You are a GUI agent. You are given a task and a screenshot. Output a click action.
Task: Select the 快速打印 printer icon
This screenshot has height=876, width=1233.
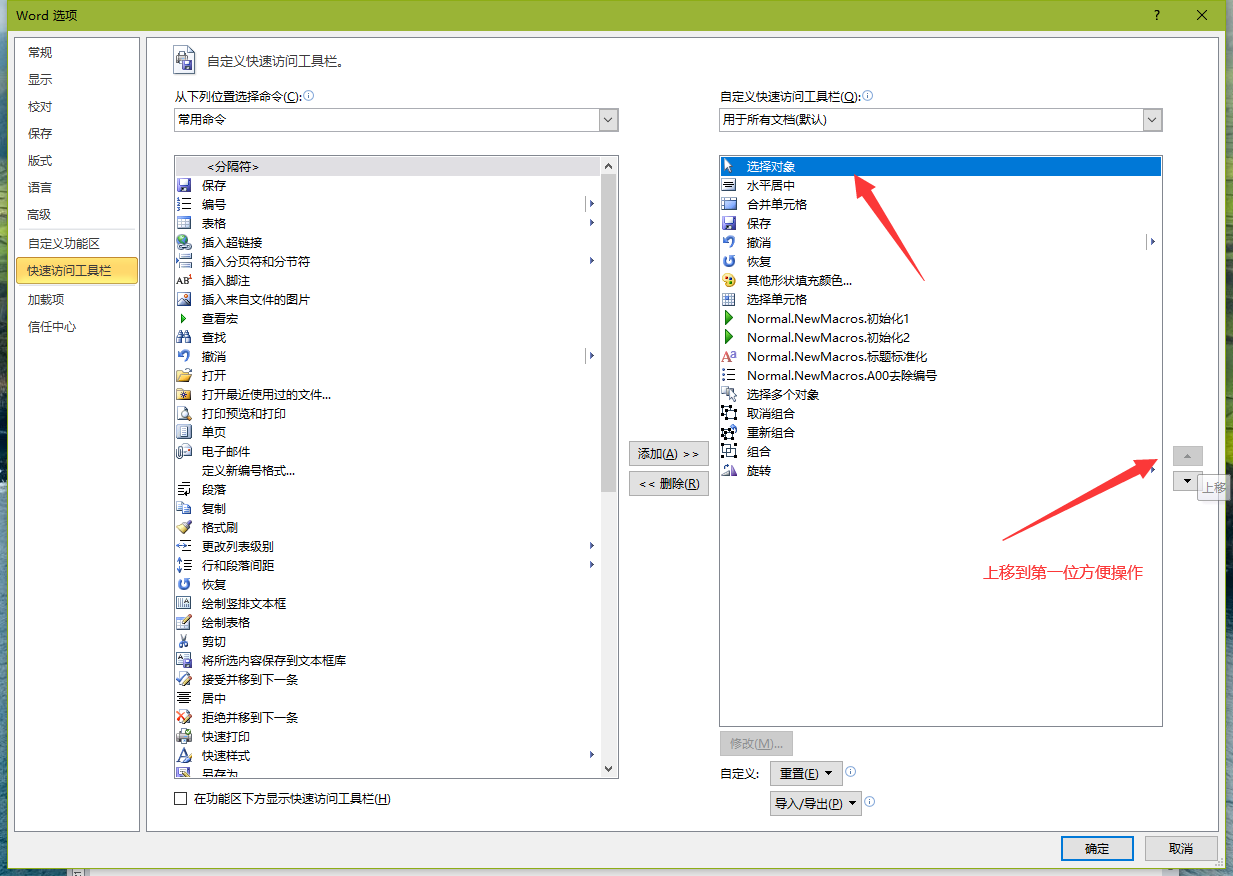(x=184, y=736)
